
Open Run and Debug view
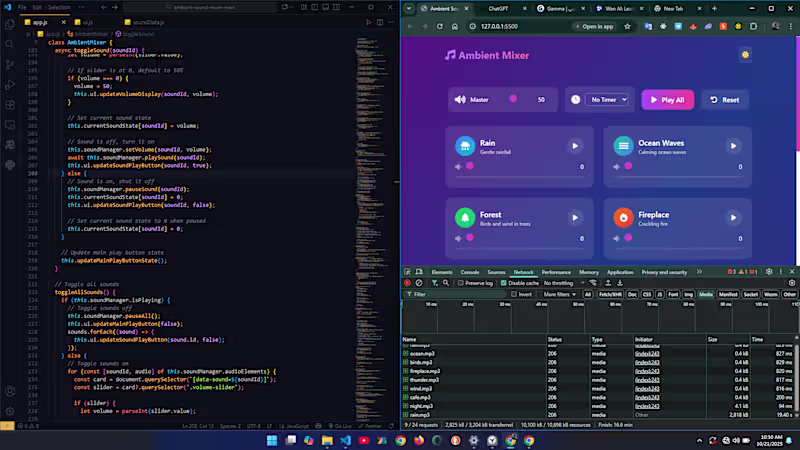click(x=10, y=85)
